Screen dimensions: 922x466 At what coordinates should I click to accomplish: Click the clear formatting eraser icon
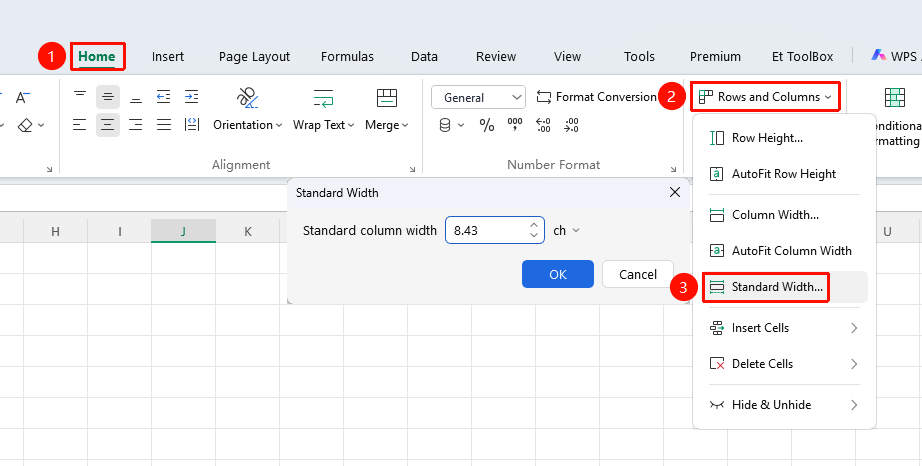click(25, 125)
